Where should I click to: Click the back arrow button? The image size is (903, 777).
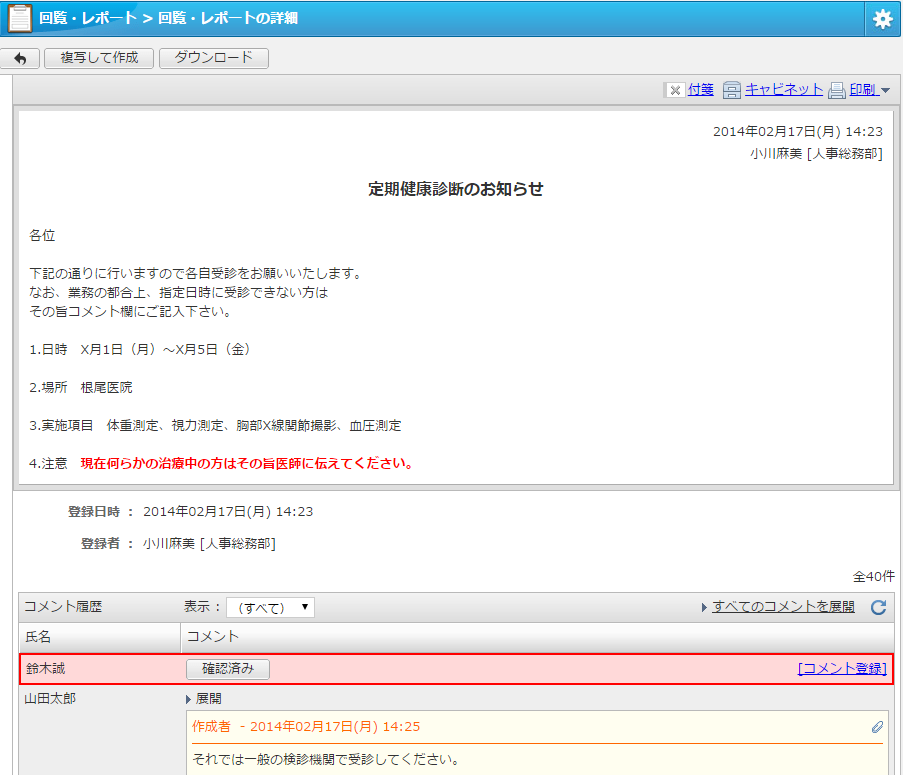(21, 58)
